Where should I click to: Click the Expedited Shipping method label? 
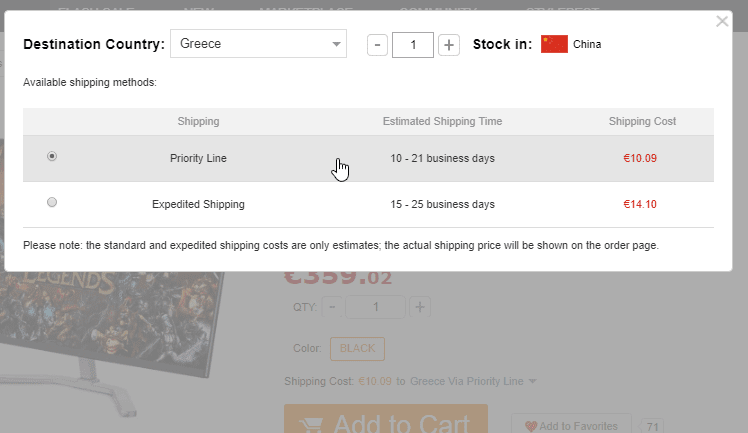coord(198,204)
